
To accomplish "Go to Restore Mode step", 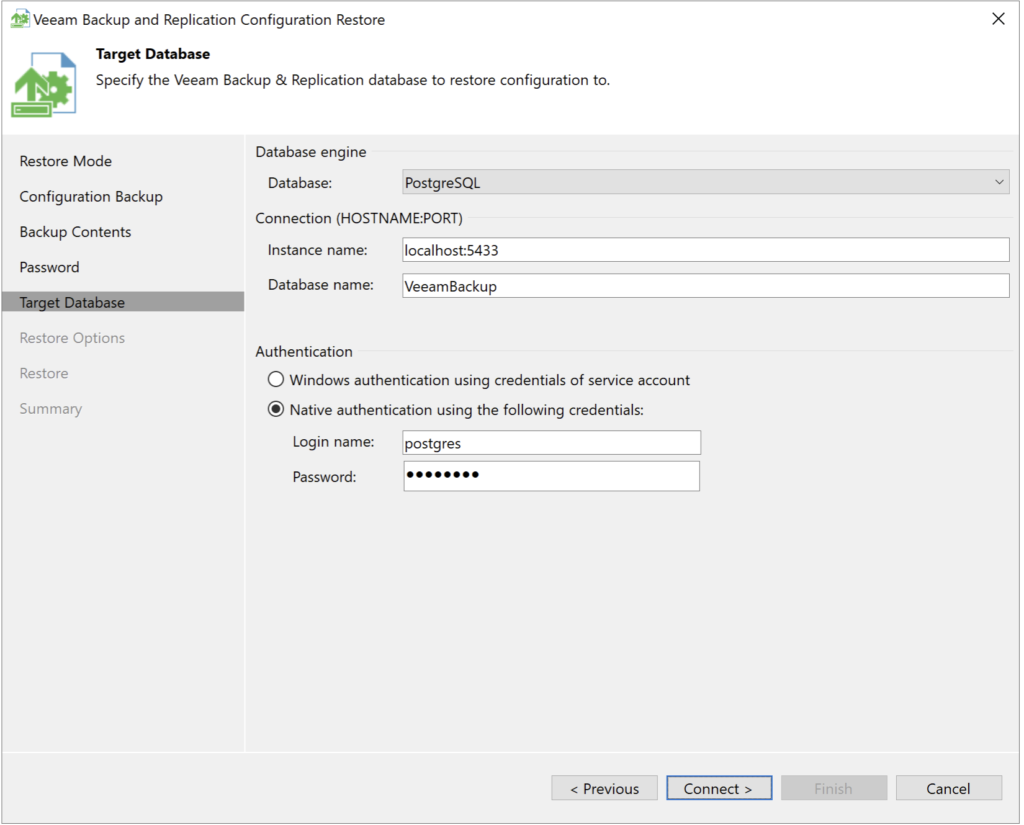I will click(x=65, y=161).
